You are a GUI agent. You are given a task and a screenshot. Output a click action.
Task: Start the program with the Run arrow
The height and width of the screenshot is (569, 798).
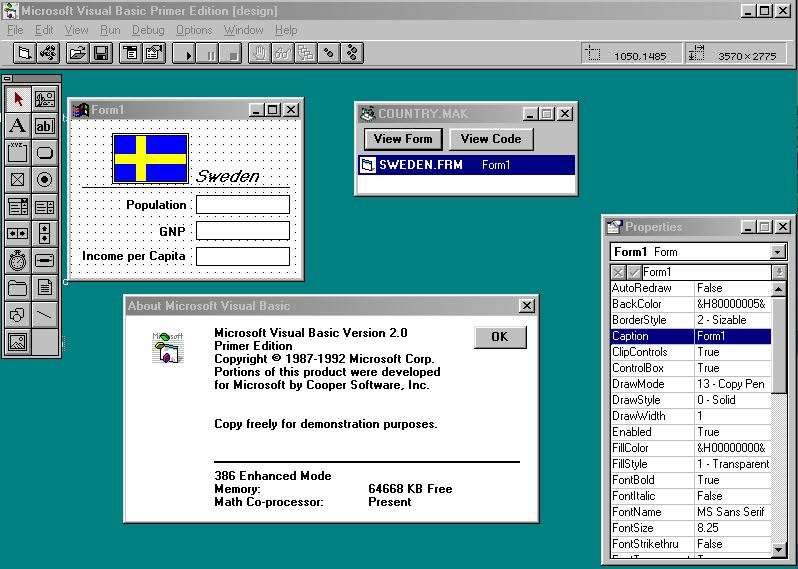tap(184, 53)
